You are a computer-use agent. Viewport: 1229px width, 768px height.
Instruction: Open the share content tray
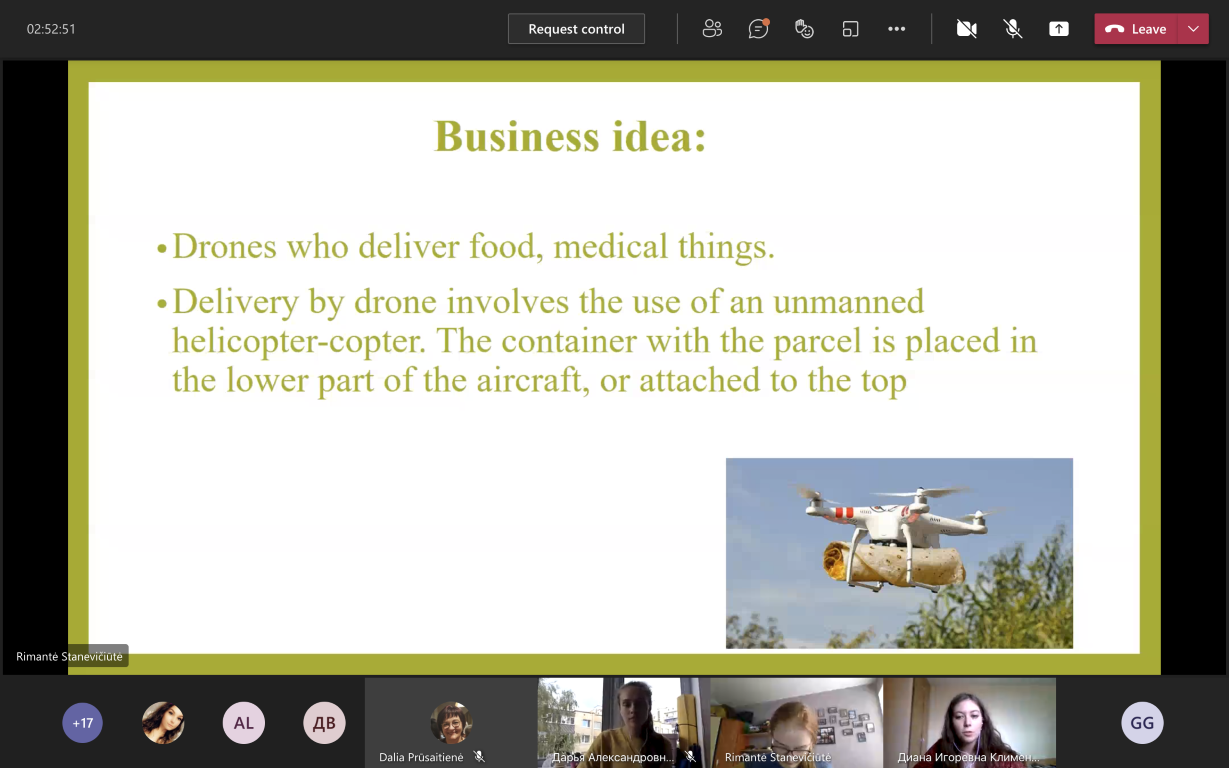[x=1059, y=29]
